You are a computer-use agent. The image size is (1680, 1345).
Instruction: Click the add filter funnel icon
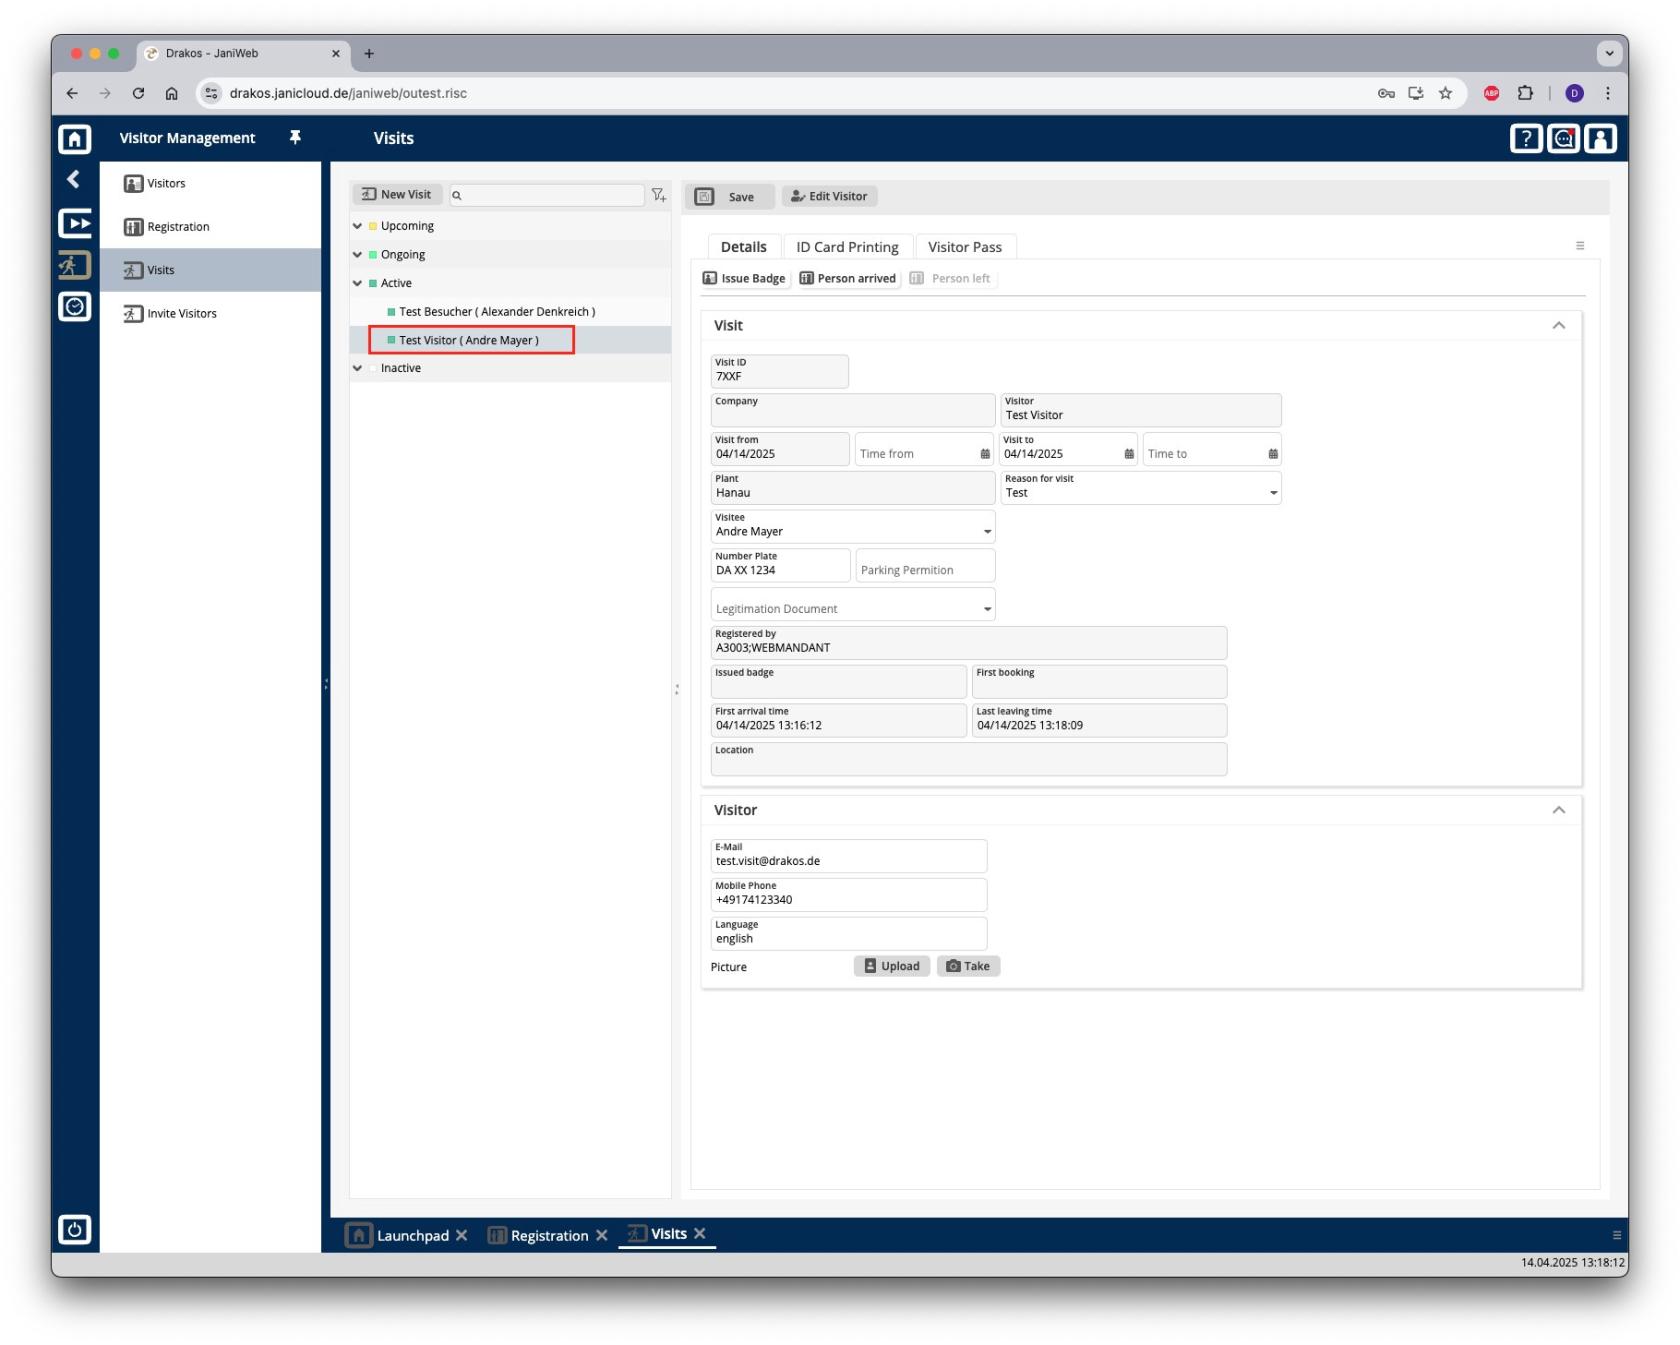click(658, 195)
